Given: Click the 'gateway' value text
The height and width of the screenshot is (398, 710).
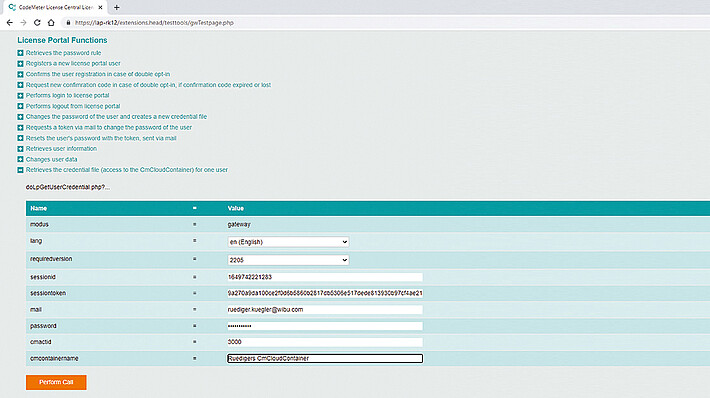Looking at the screenshot, I should [x=239, y=224].
